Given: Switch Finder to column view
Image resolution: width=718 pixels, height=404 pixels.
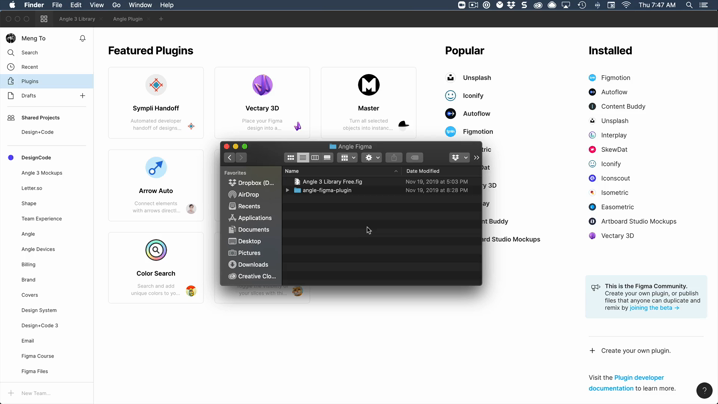Looking at the screenshot, I should point(315,158).
